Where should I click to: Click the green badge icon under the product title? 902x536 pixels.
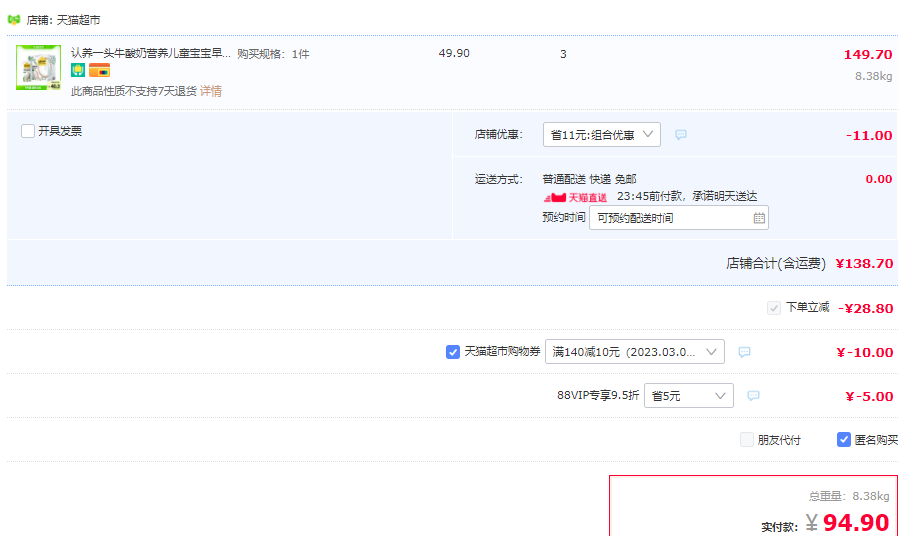[x=78, y=71]
